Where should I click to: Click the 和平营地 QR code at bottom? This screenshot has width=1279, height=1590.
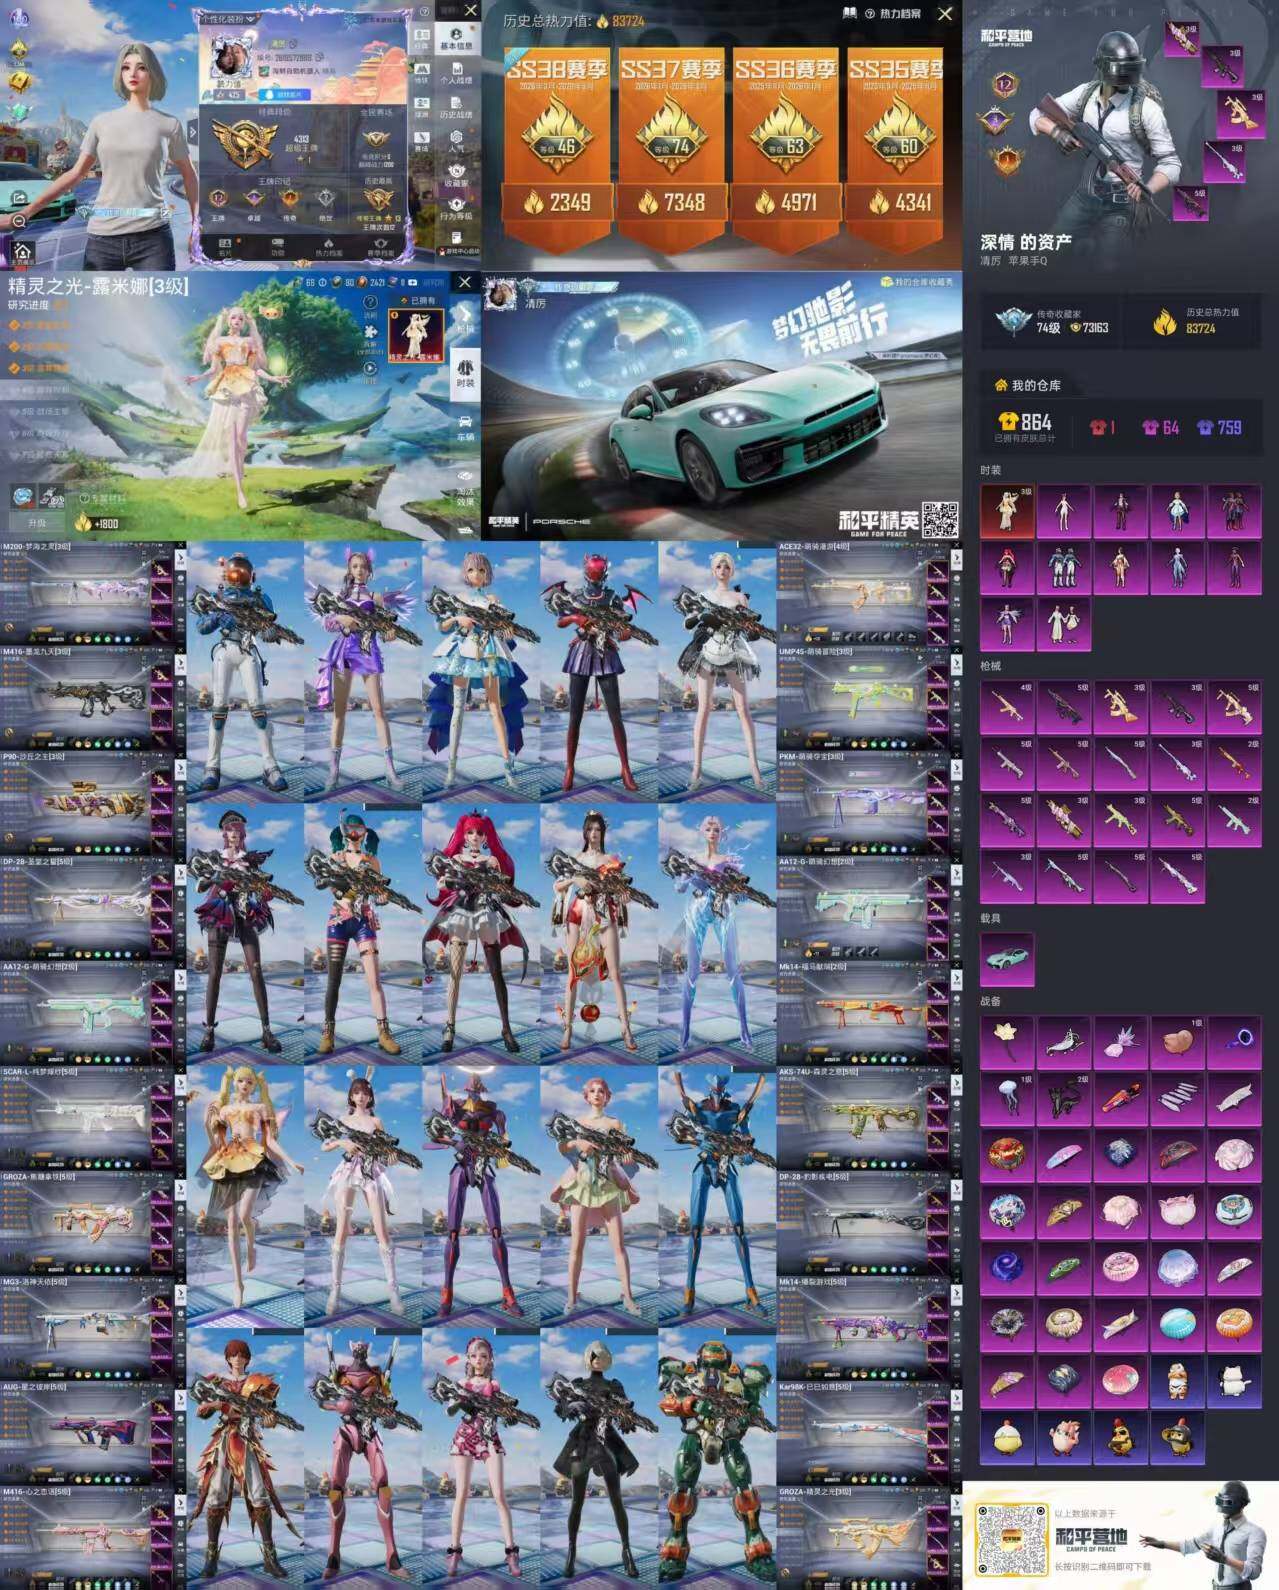click(1011, 1539)
